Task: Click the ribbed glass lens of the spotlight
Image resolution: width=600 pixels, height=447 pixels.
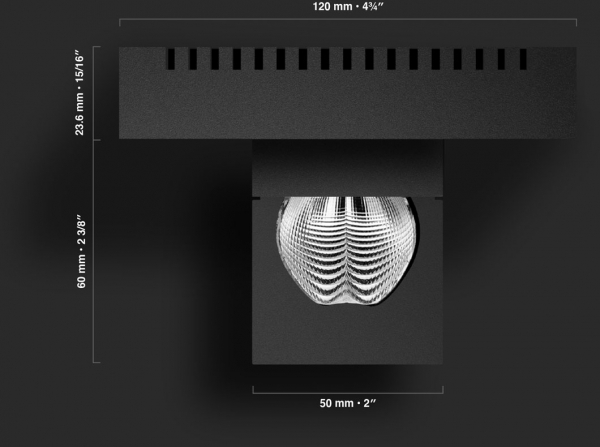Action: pos(347,251)
